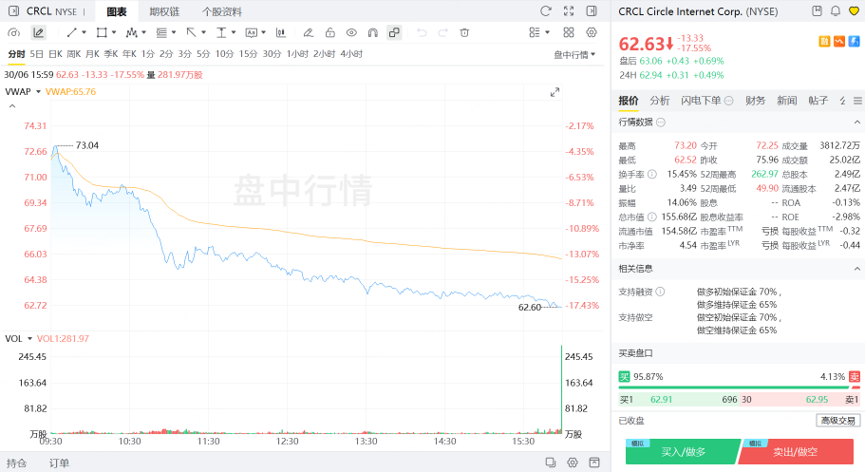
Task: Set a price alert with bell icon
Action: [835, 11]
